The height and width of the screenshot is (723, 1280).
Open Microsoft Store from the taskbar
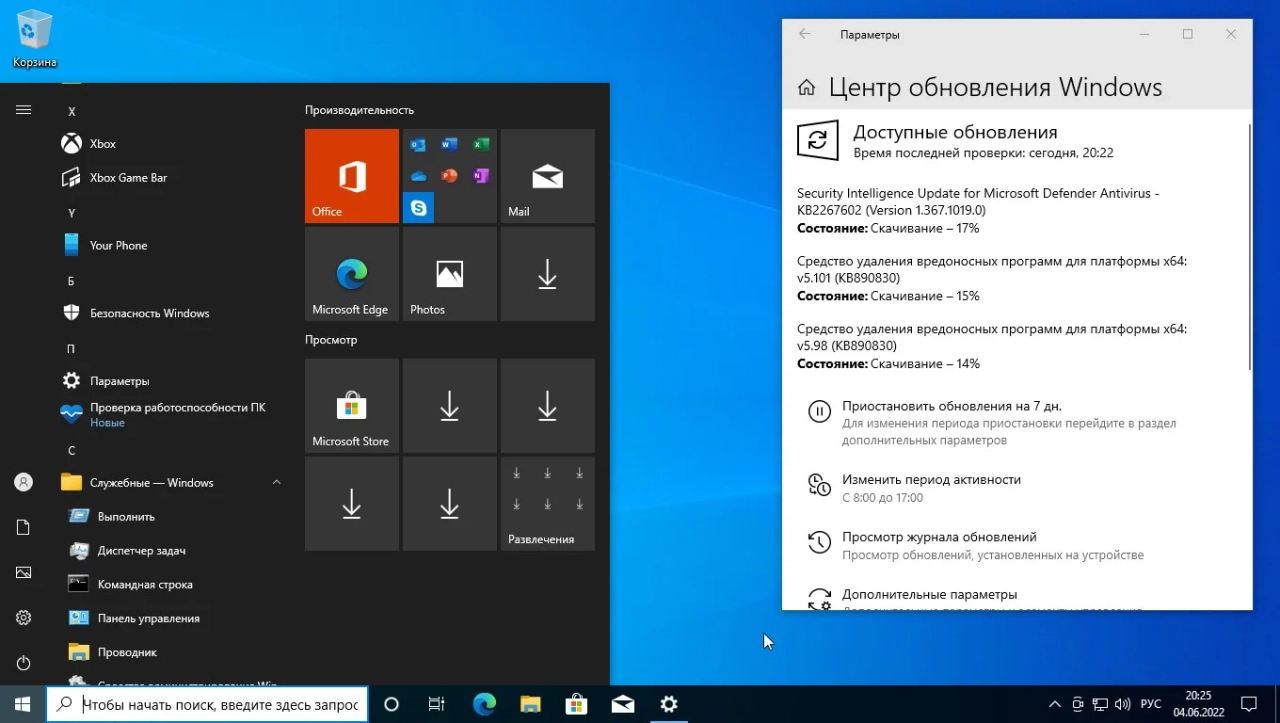click(576, 704)
